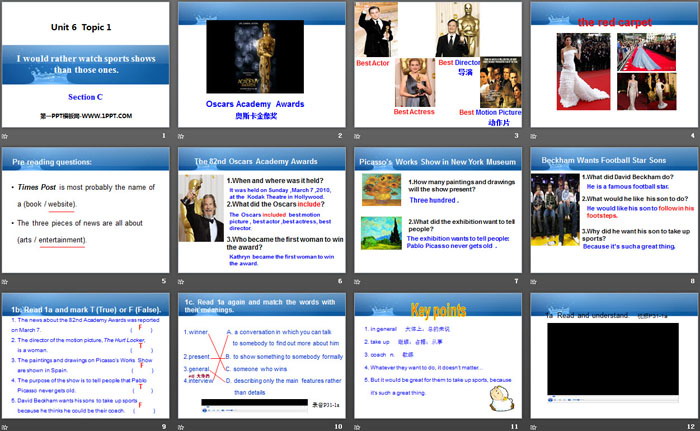The width and height of the screenshot is (700, 431).
Task: Click the slide number 12 label
Action: pos(691,427)
